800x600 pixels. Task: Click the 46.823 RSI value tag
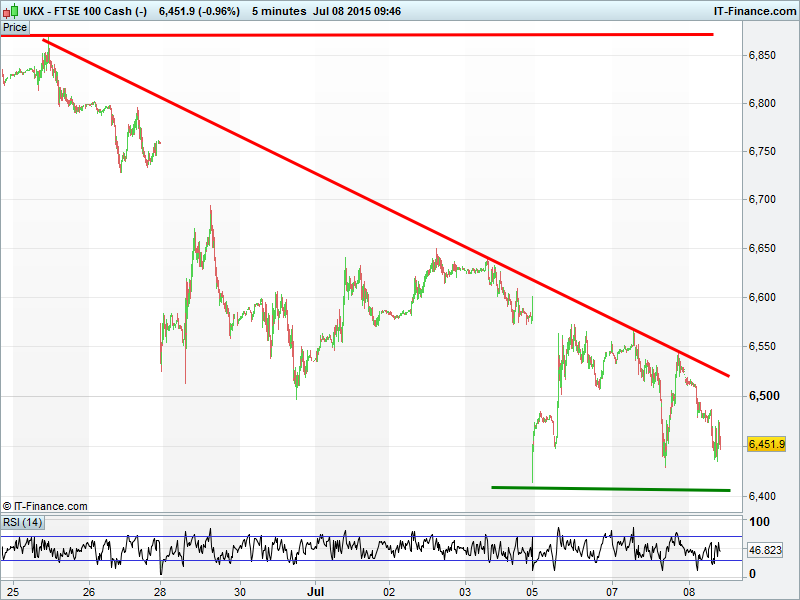pos(765,550)
